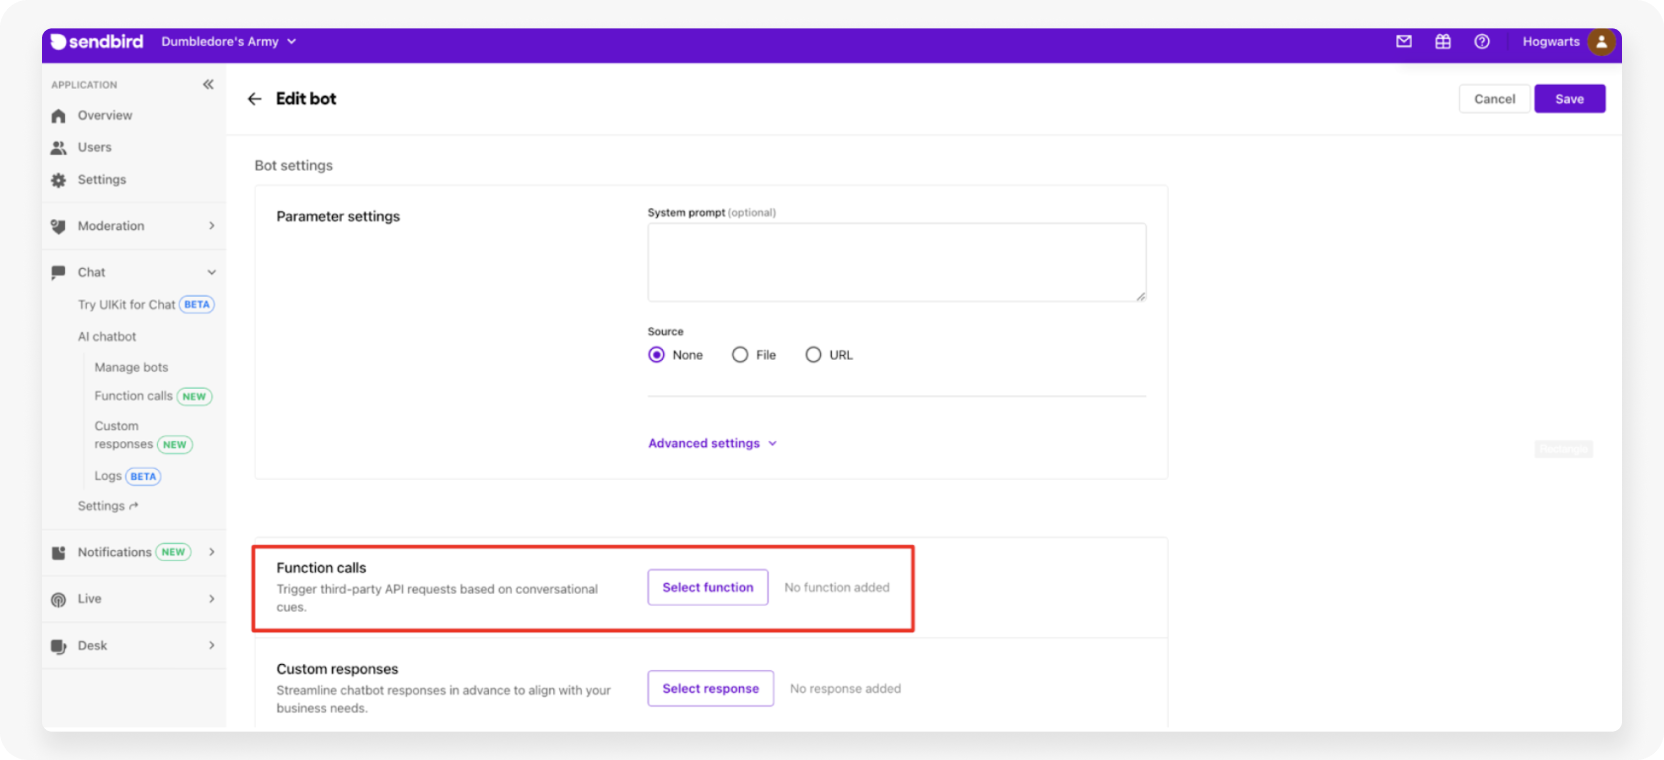
Task: Select the None source radio button
Action: point(656,355)
